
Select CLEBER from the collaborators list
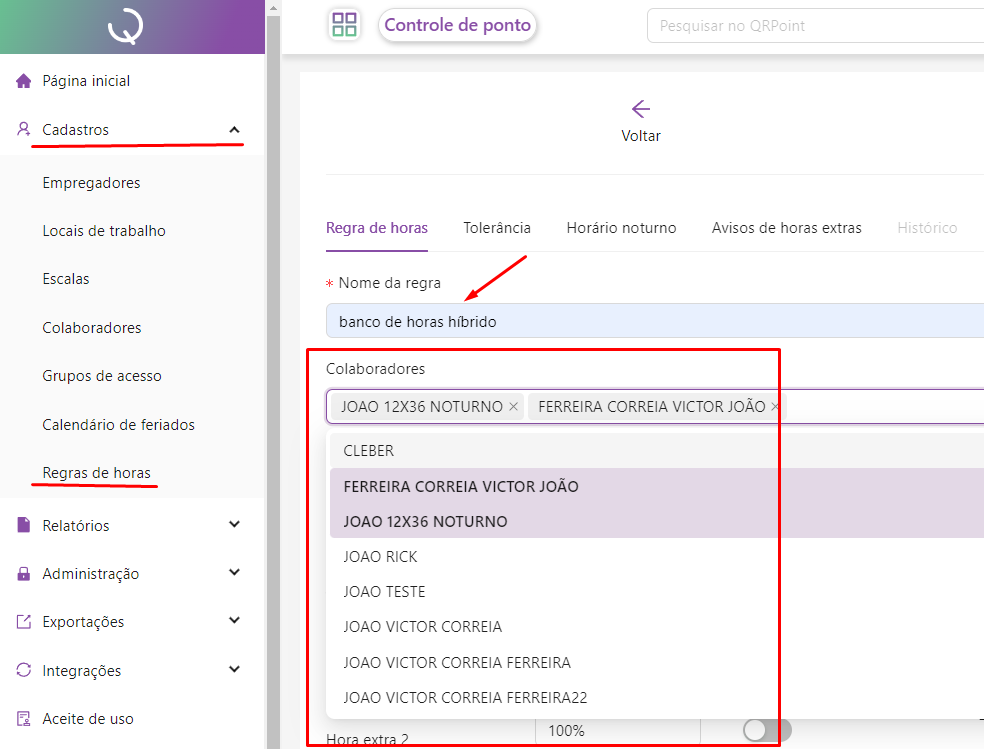tap(369, 451)
